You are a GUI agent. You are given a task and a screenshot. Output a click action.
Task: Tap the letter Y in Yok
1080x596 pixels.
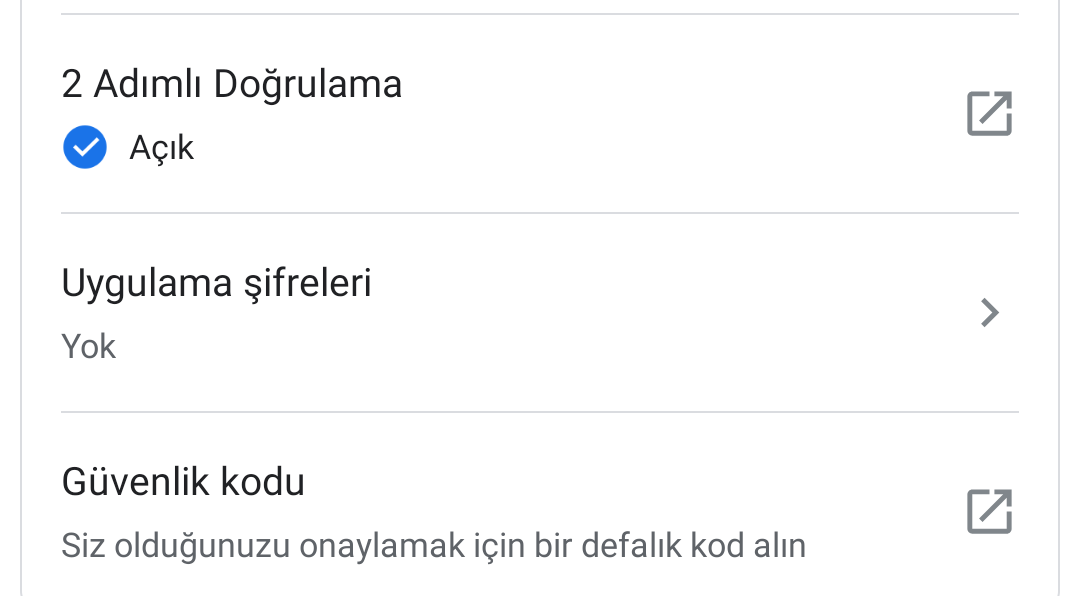click(x=71, y=346)
